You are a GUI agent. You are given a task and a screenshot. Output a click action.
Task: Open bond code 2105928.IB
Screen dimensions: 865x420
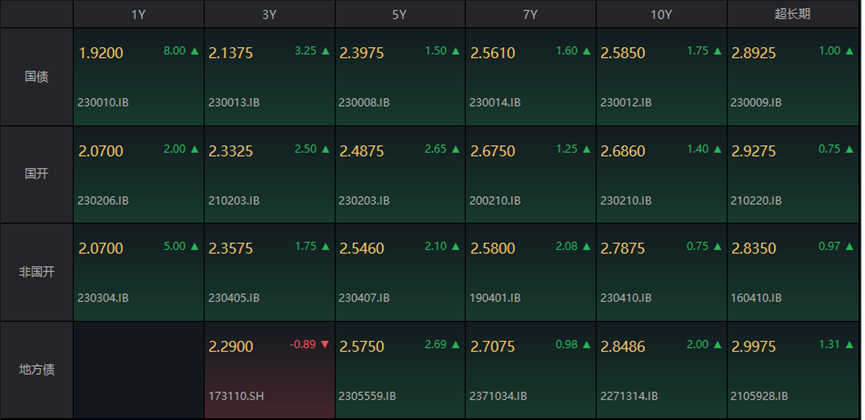pyautogui.click(x=759, y=395)
